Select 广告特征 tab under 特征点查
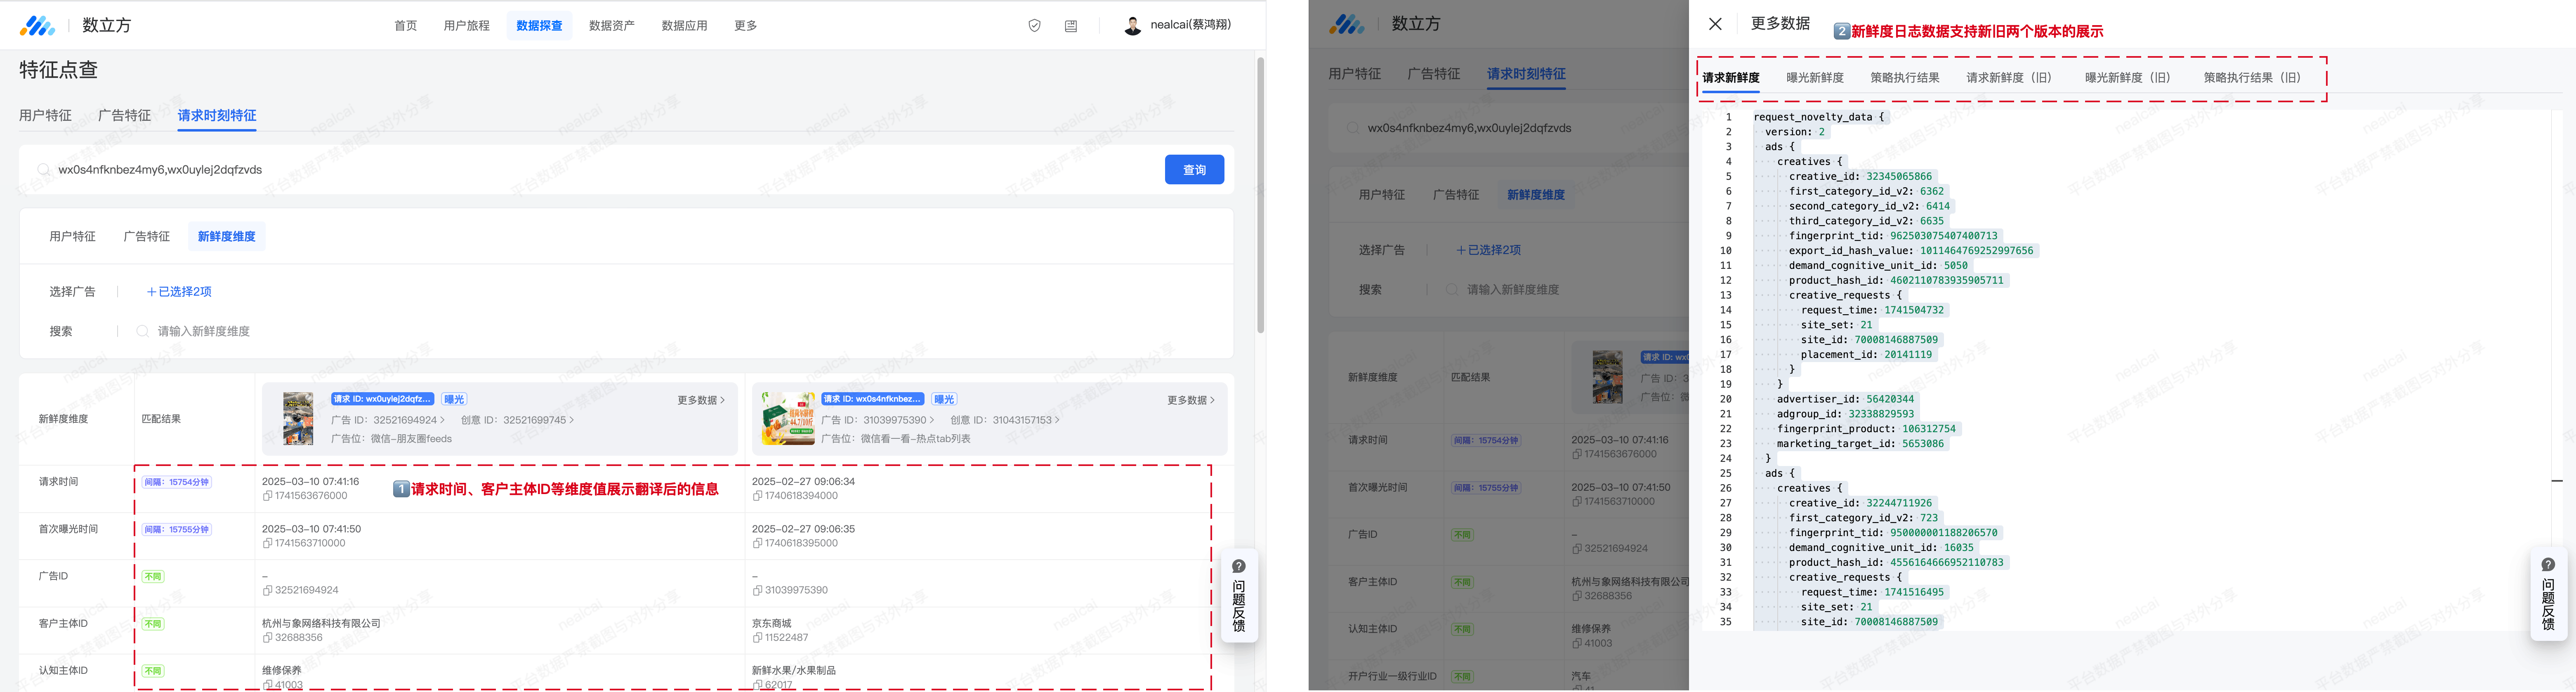The width and height of the screenshot is (2576, 692). click(x=124, y=116)
